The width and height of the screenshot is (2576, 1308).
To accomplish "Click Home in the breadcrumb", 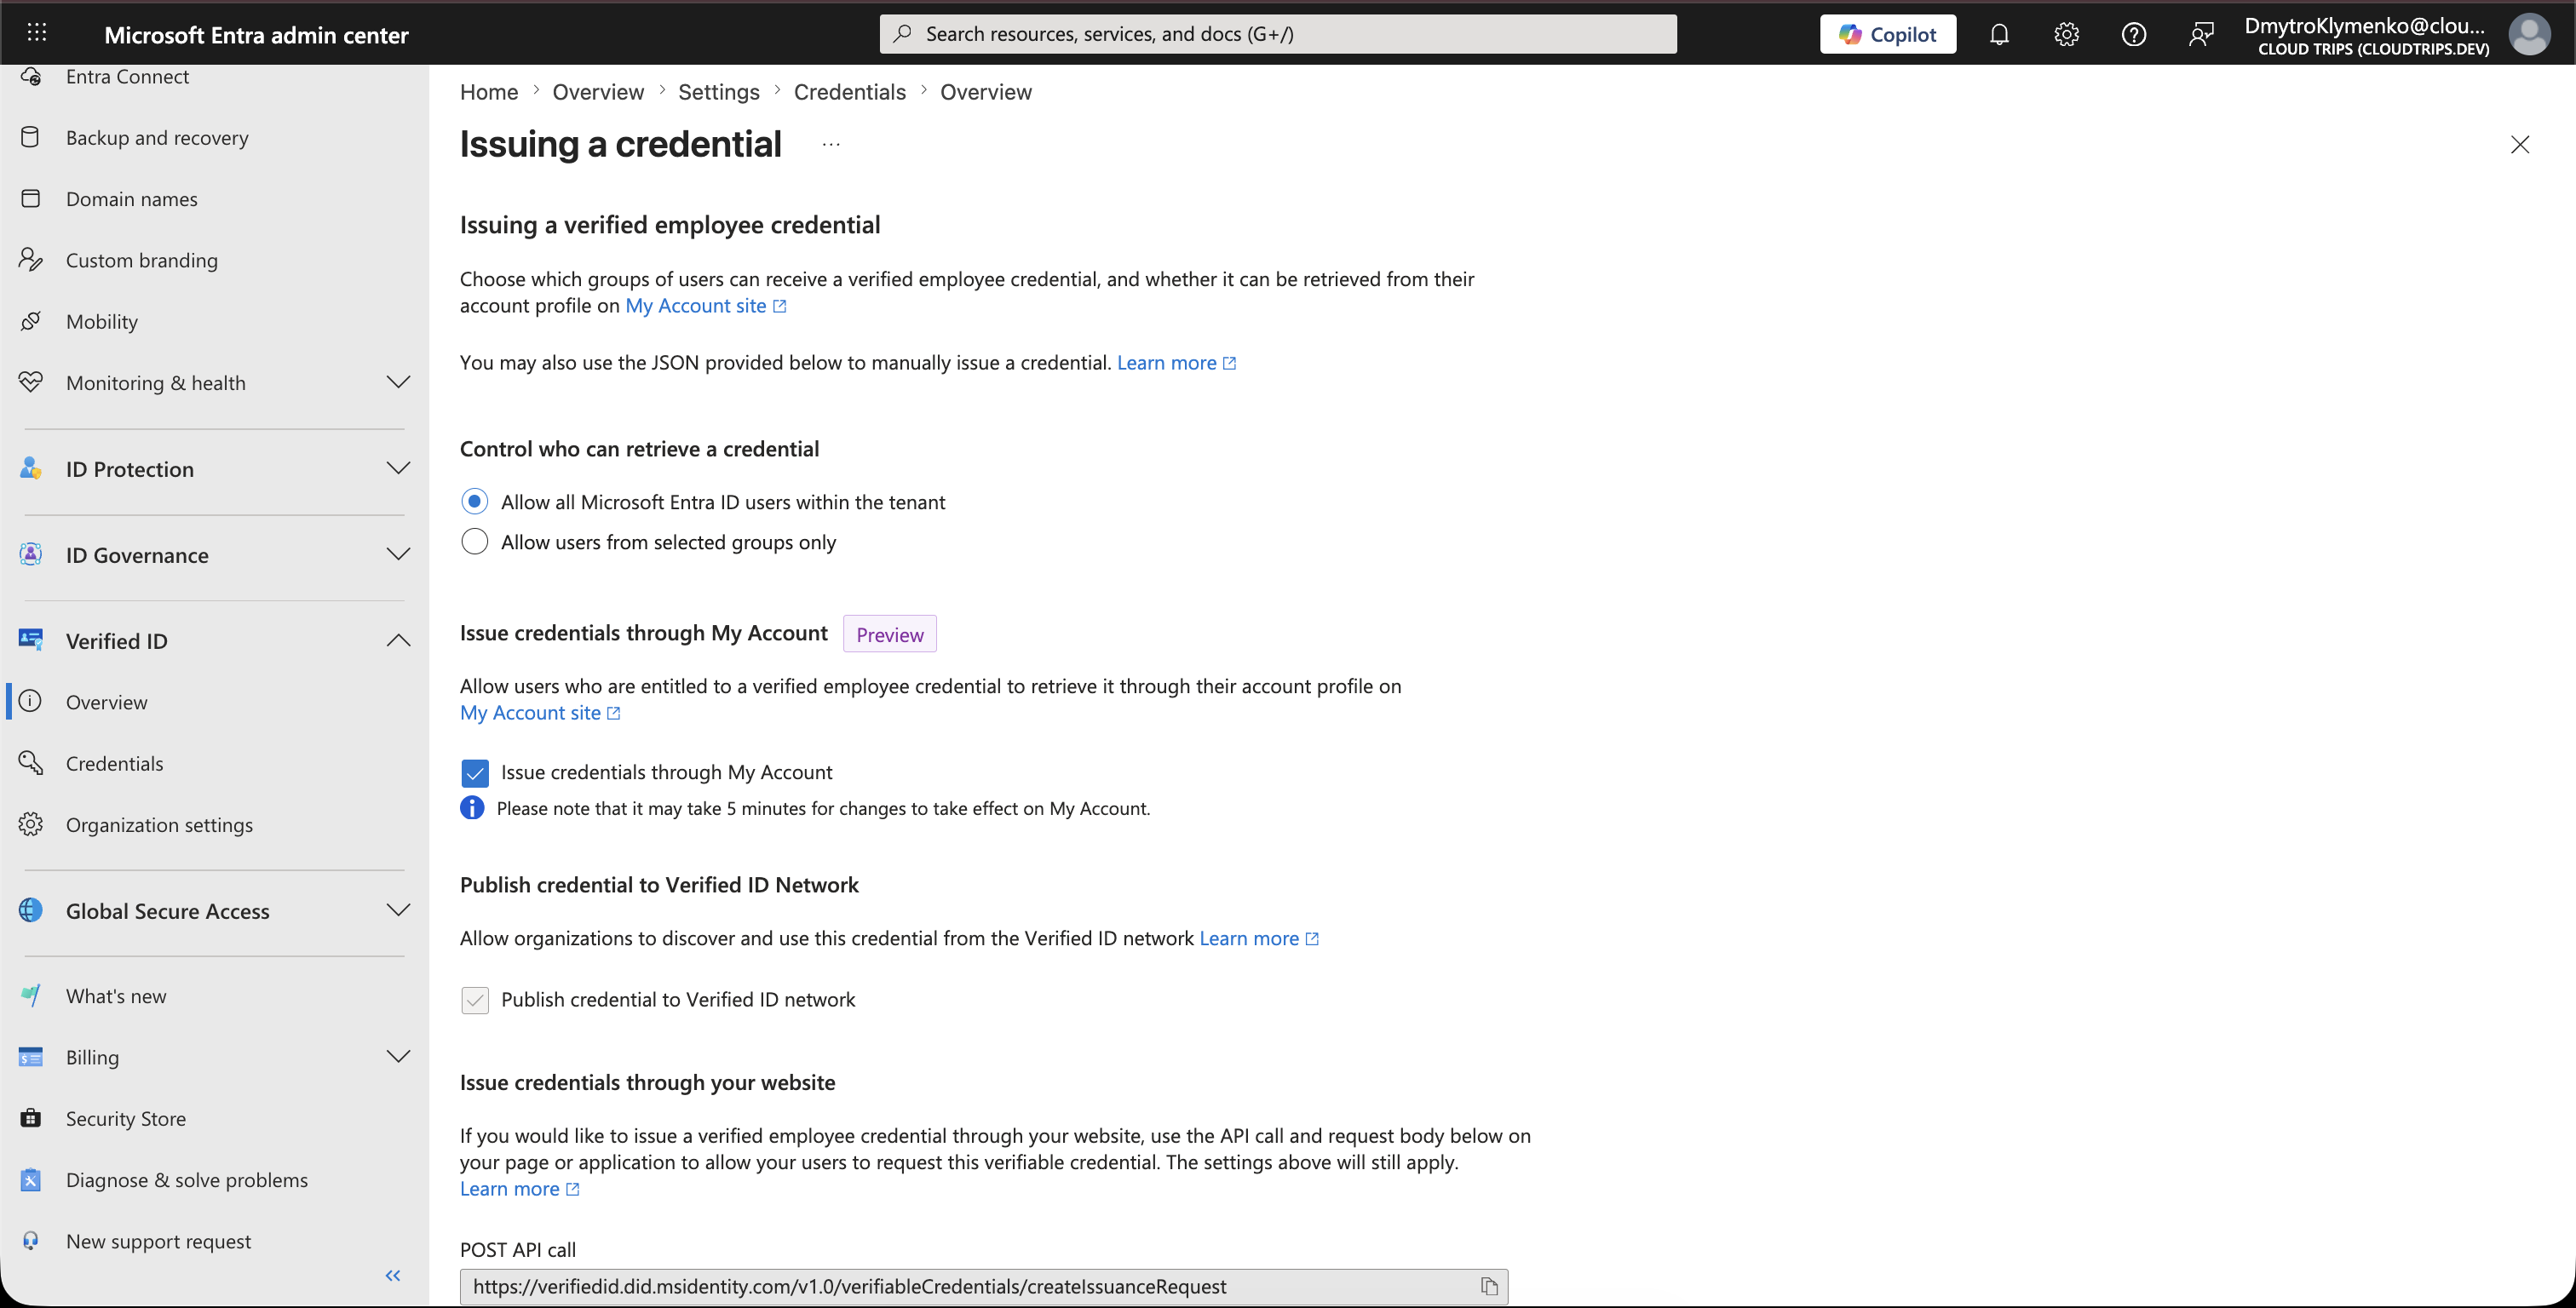I will [x=489, y=92].
